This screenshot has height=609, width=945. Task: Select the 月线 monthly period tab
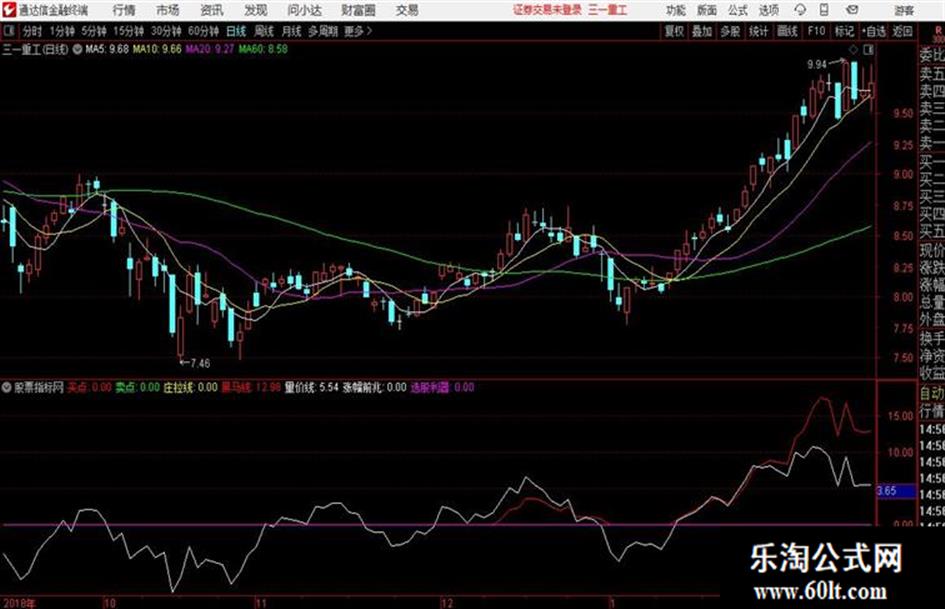tap(292, 31)
